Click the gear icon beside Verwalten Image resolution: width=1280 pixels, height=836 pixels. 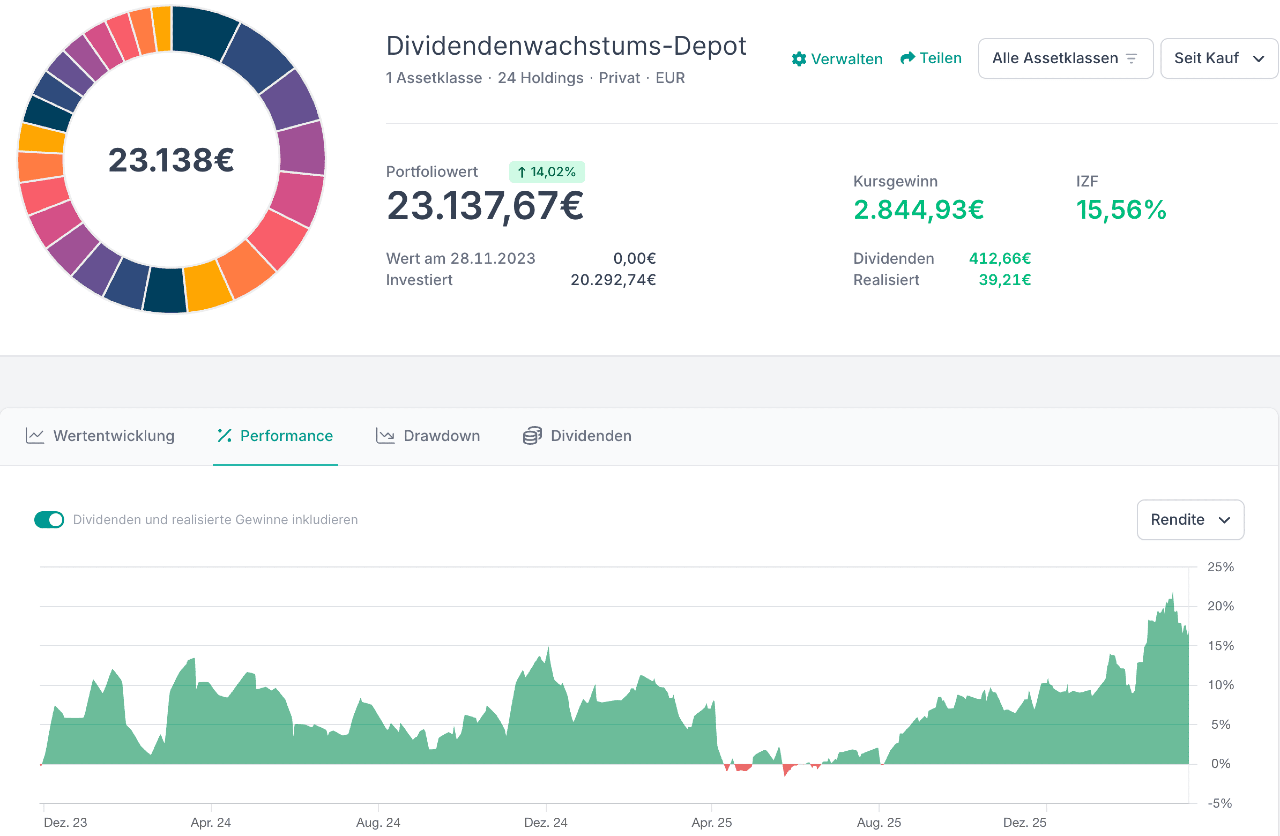(x=798, y=59)
